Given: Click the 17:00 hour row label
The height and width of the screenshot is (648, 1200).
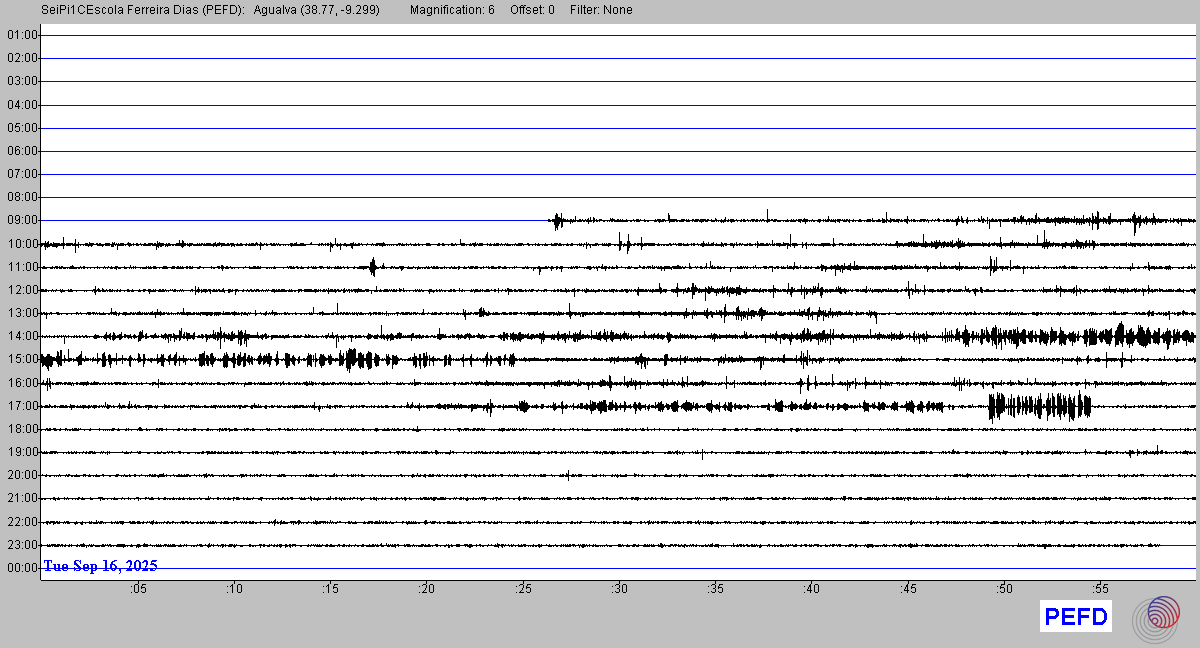Looking at the screenshot, I should [x=22, y=406].
